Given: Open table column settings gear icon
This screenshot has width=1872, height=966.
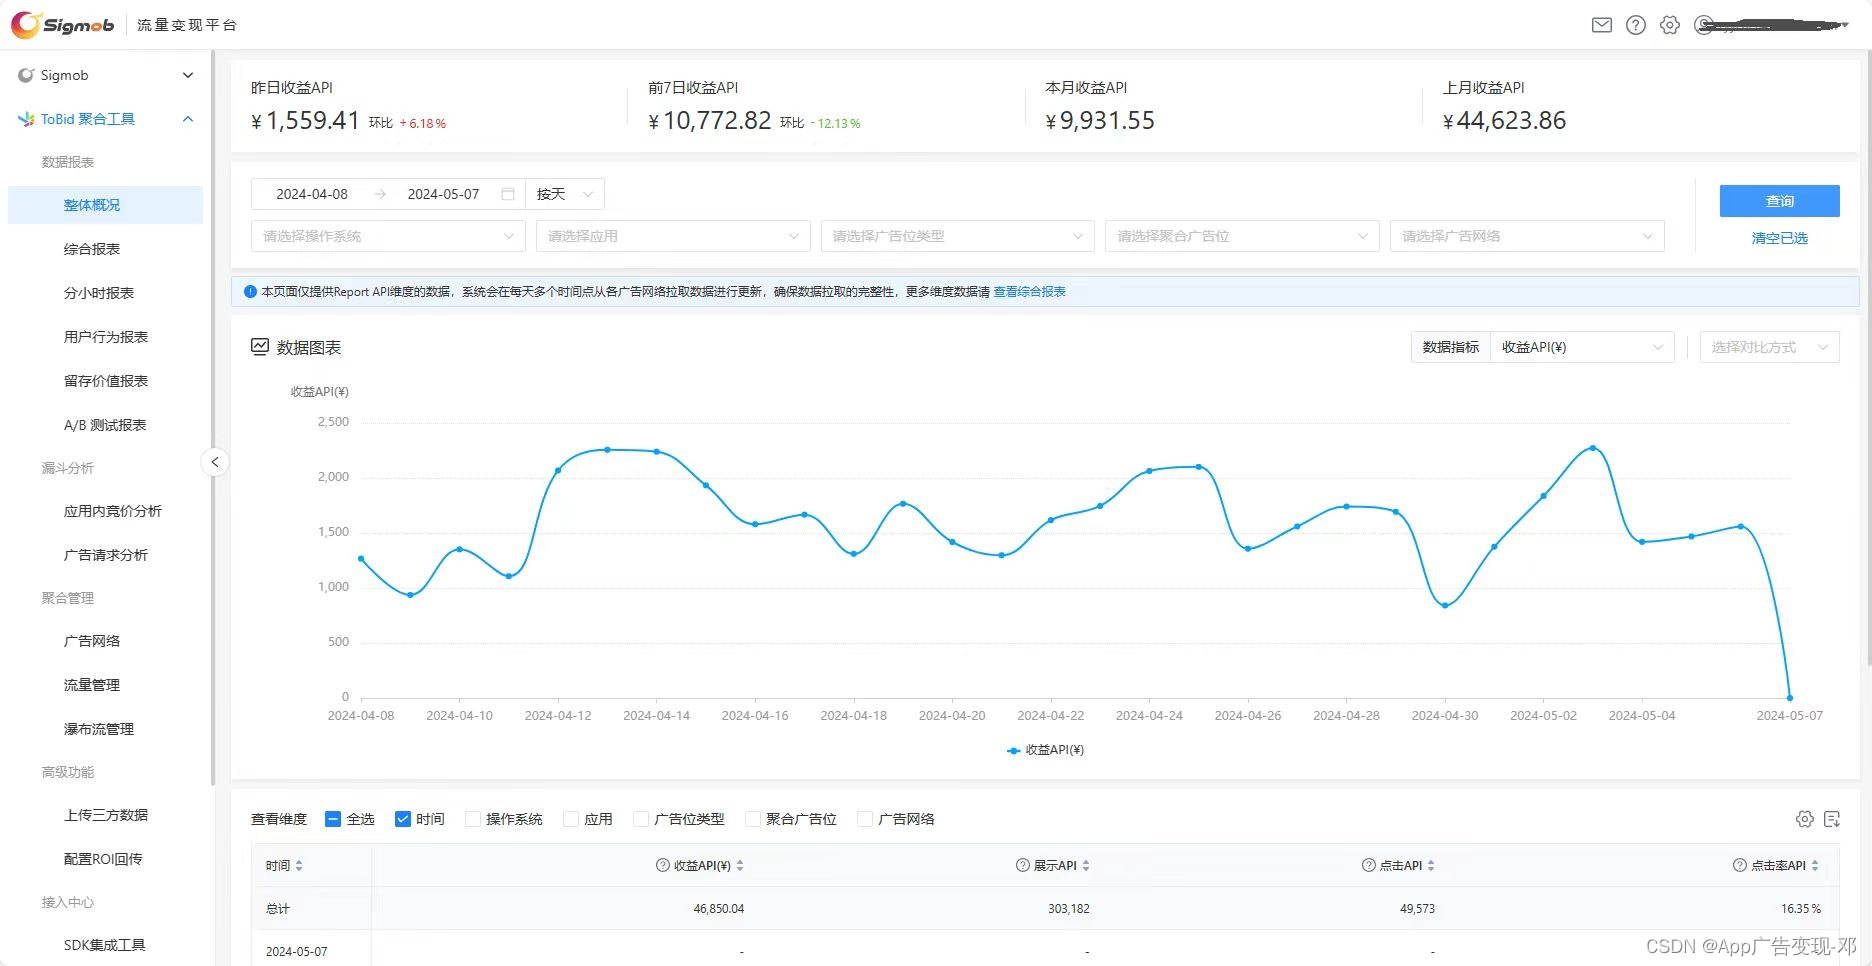Looking at the screenshot, I should (x=1805, y=819).
